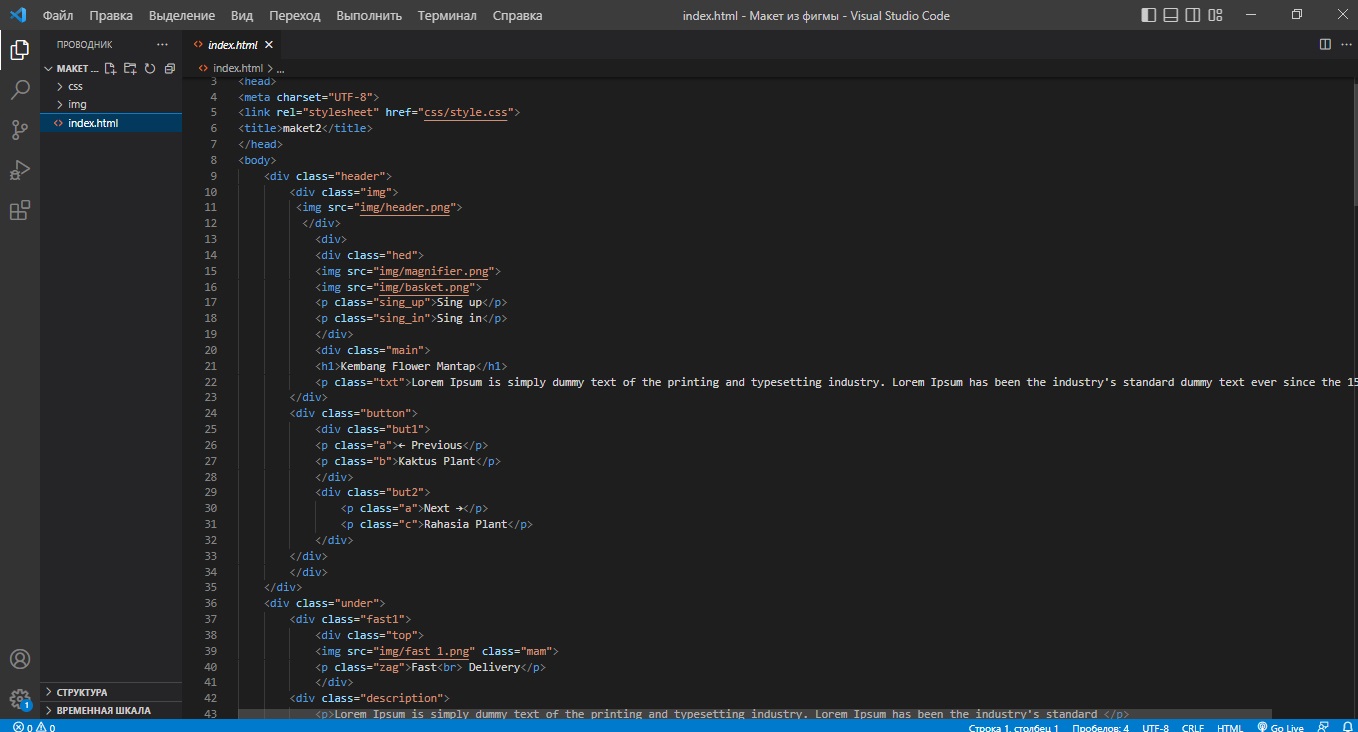Expand the css folder
Image resolution: width=1358 pixels, height=732 pixels.
pos(75,87)
